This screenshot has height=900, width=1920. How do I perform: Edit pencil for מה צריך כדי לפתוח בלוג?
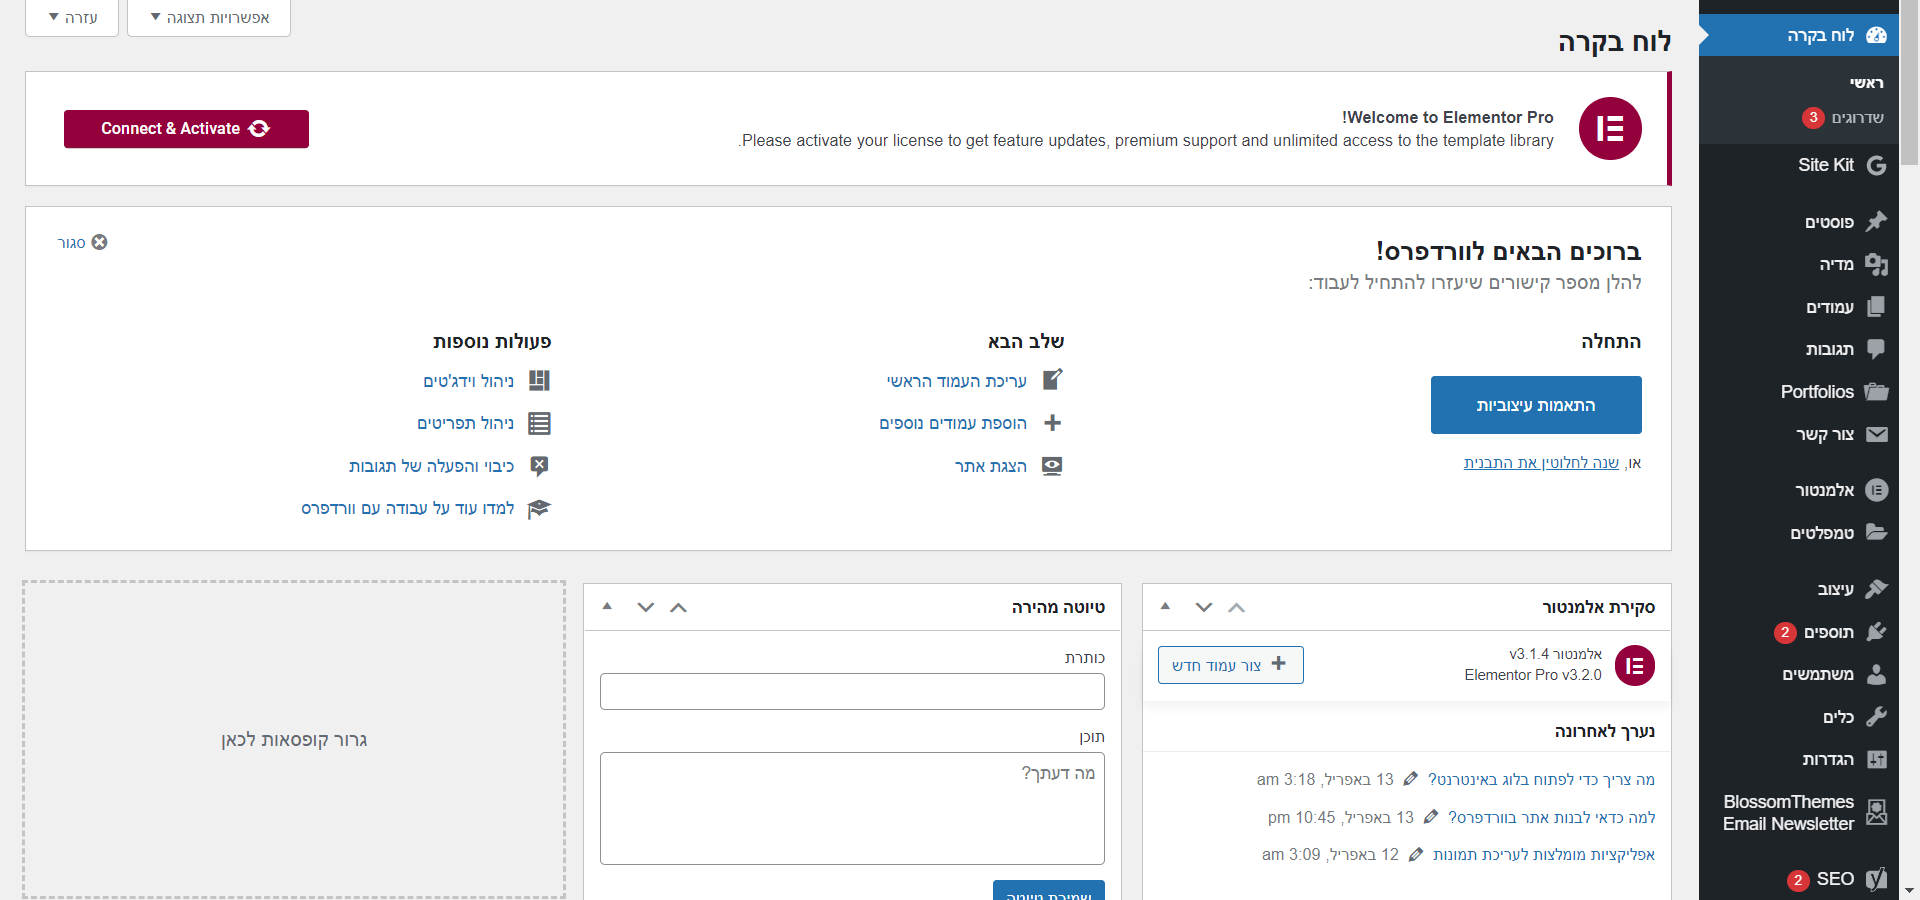tap(1410, 779)
